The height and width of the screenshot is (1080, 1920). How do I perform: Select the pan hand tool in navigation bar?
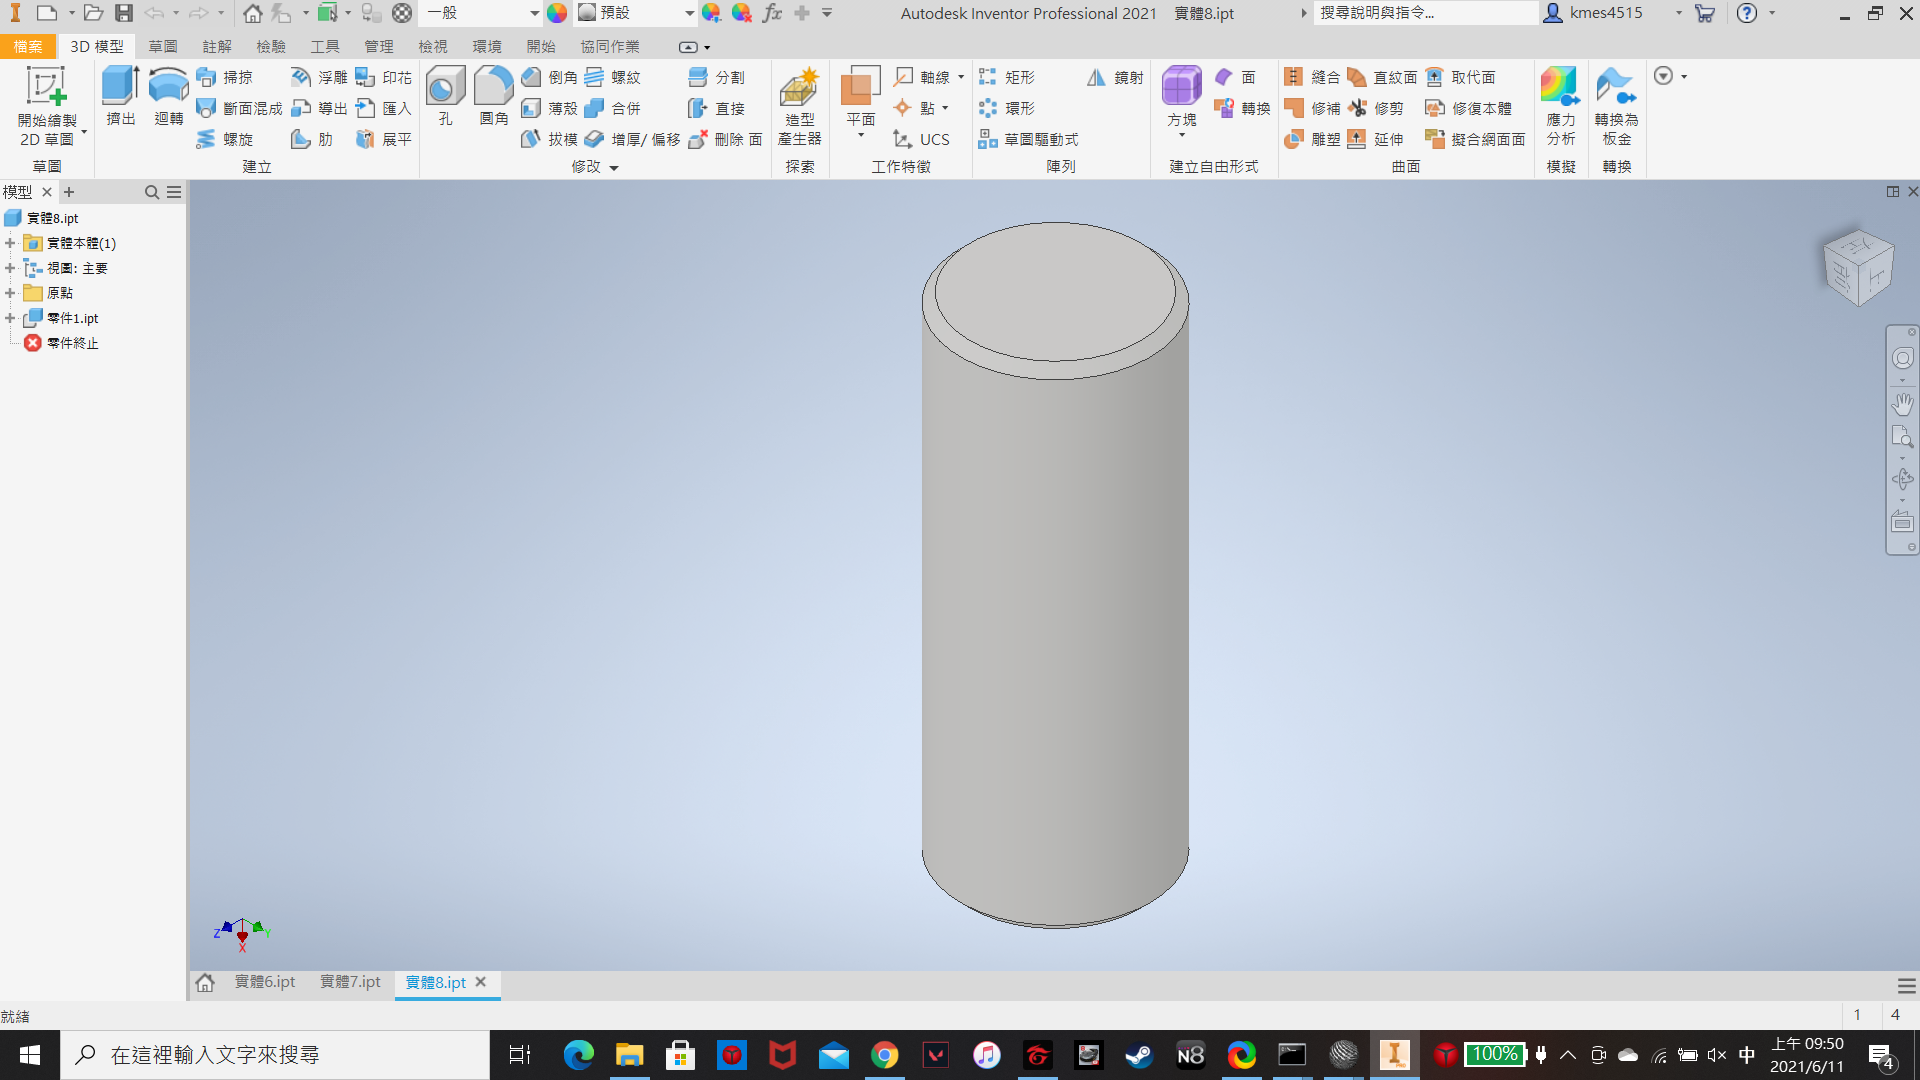pos(1902,404)
